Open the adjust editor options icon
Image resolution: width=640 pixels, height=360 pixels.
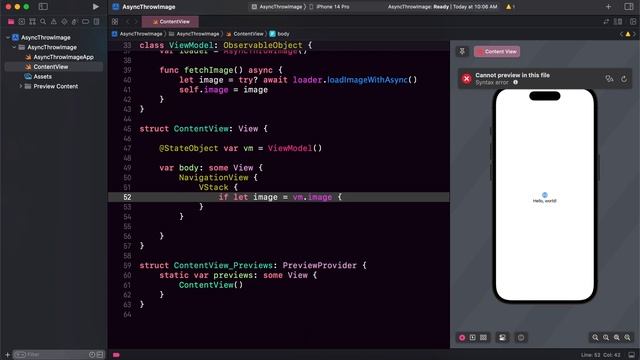618,21
